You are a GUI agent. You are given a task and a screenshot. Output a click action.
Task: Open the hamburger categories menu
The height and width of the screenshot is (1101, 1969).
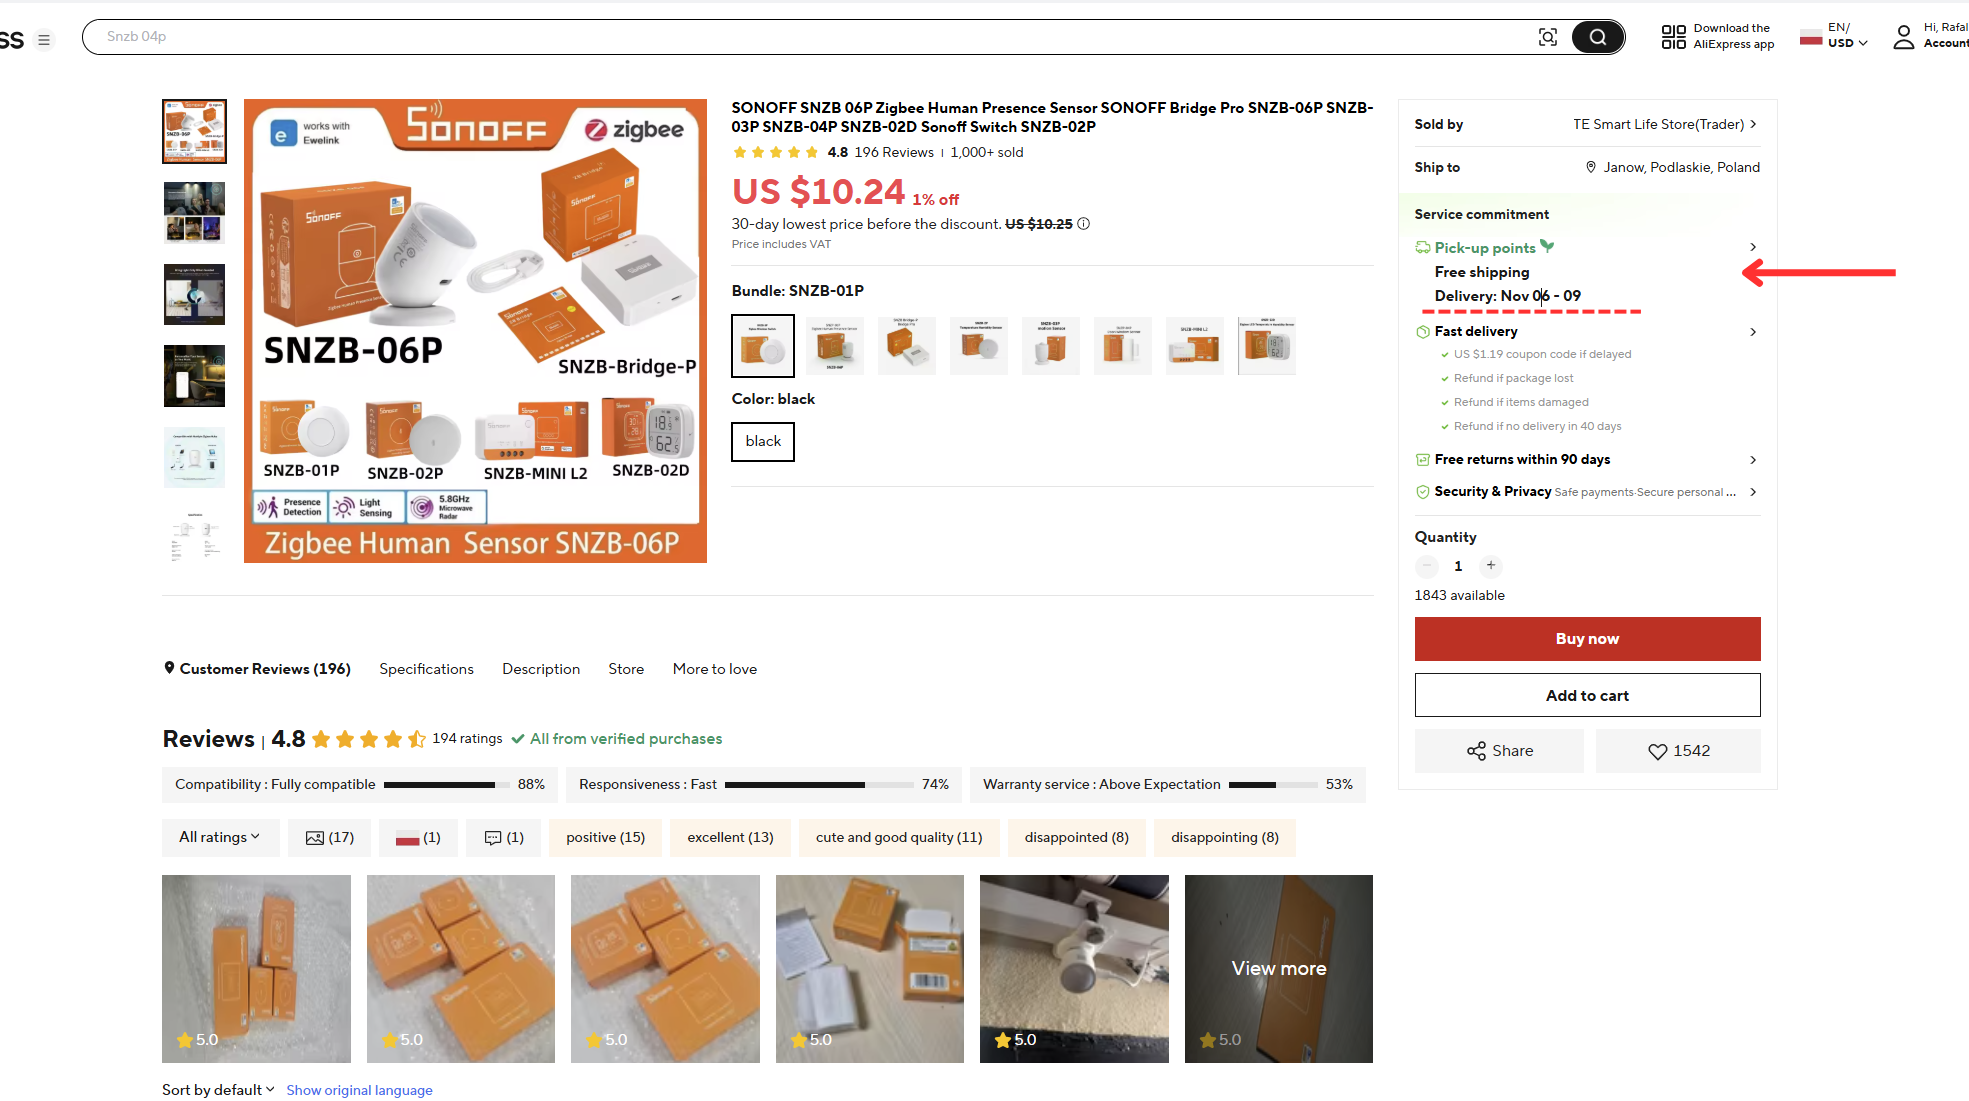44,40
